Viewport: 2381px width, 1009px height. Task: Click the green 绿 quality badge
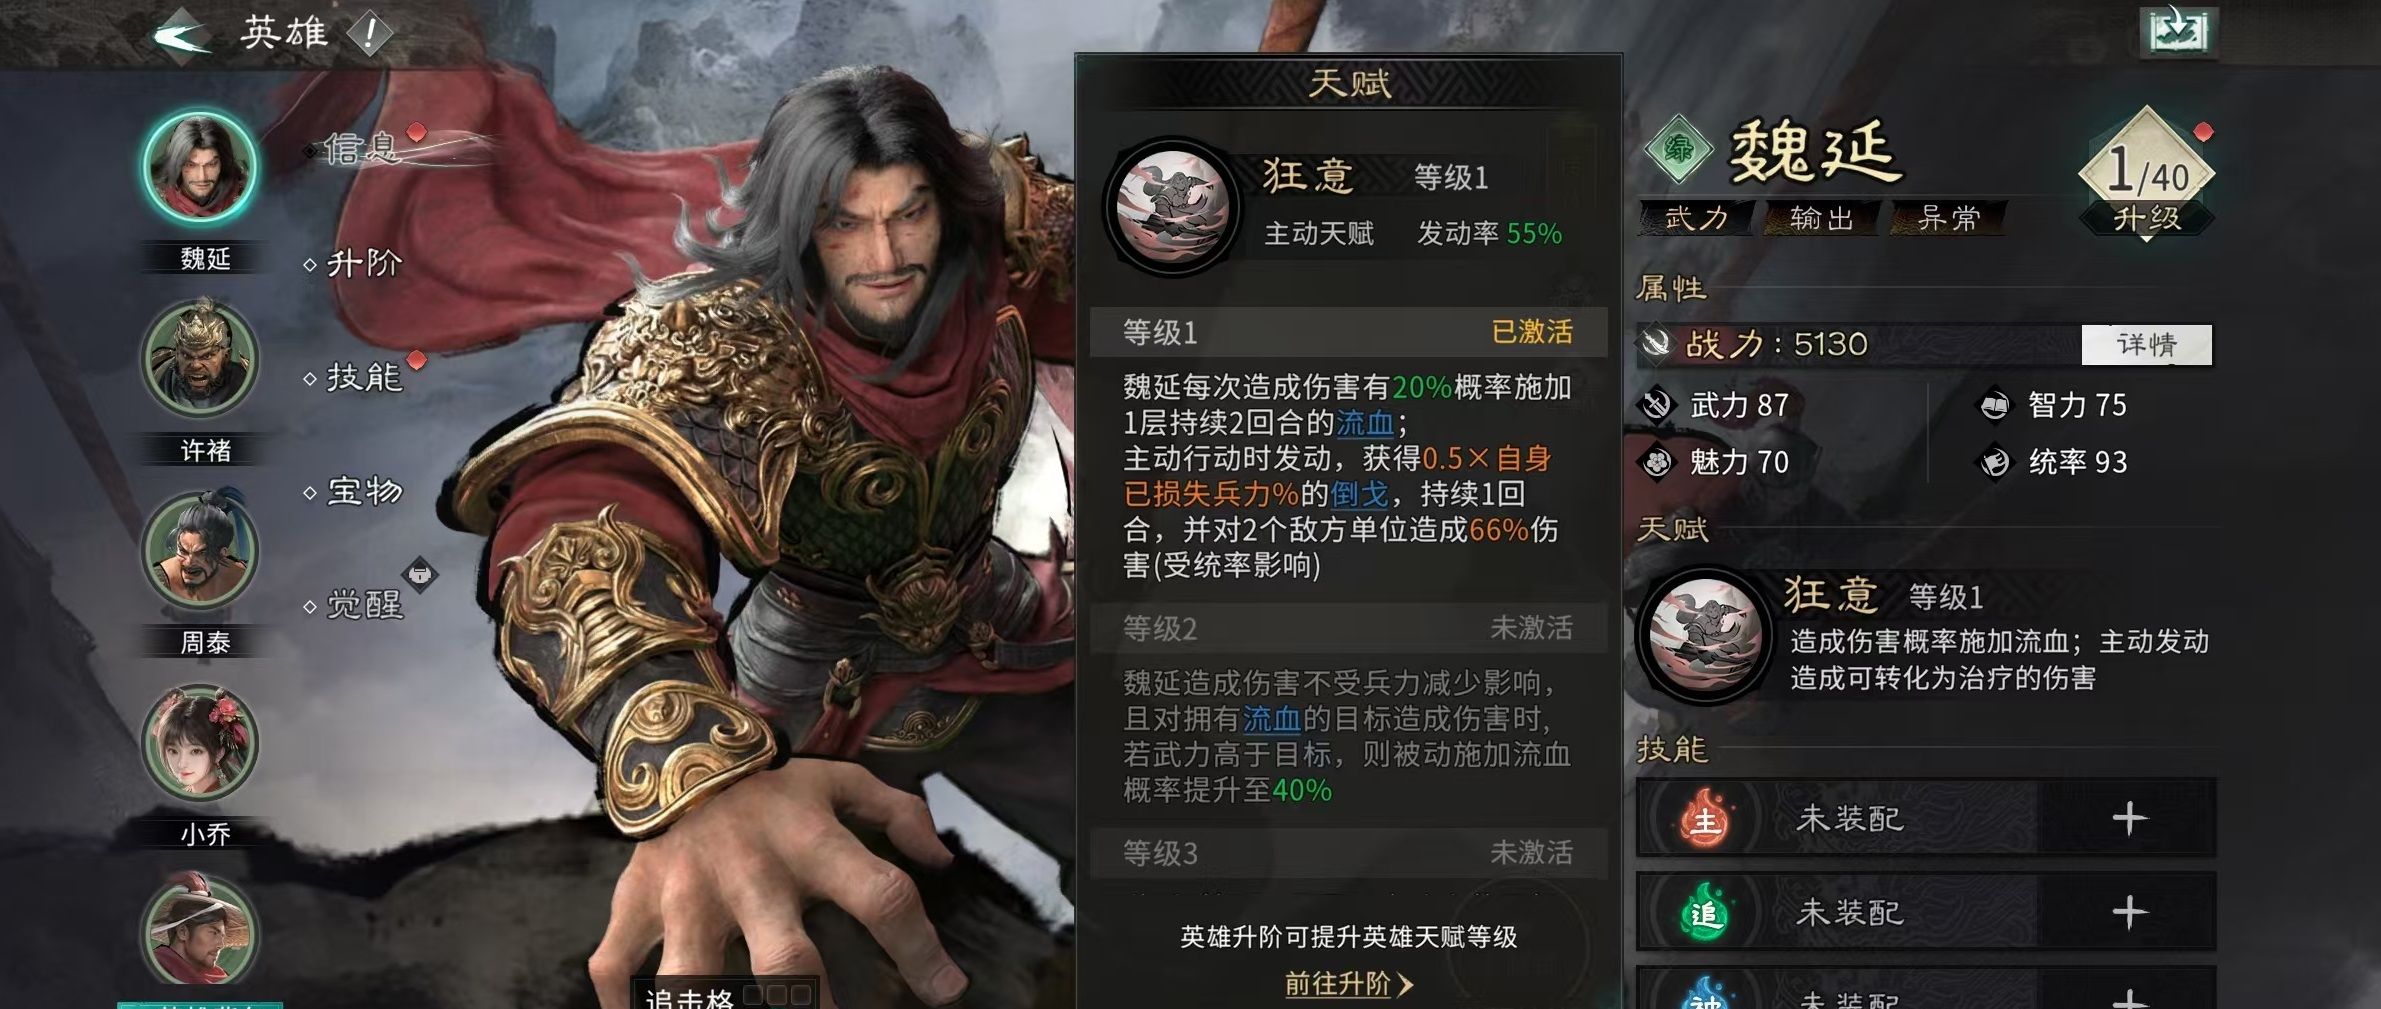pos(1679,149)
